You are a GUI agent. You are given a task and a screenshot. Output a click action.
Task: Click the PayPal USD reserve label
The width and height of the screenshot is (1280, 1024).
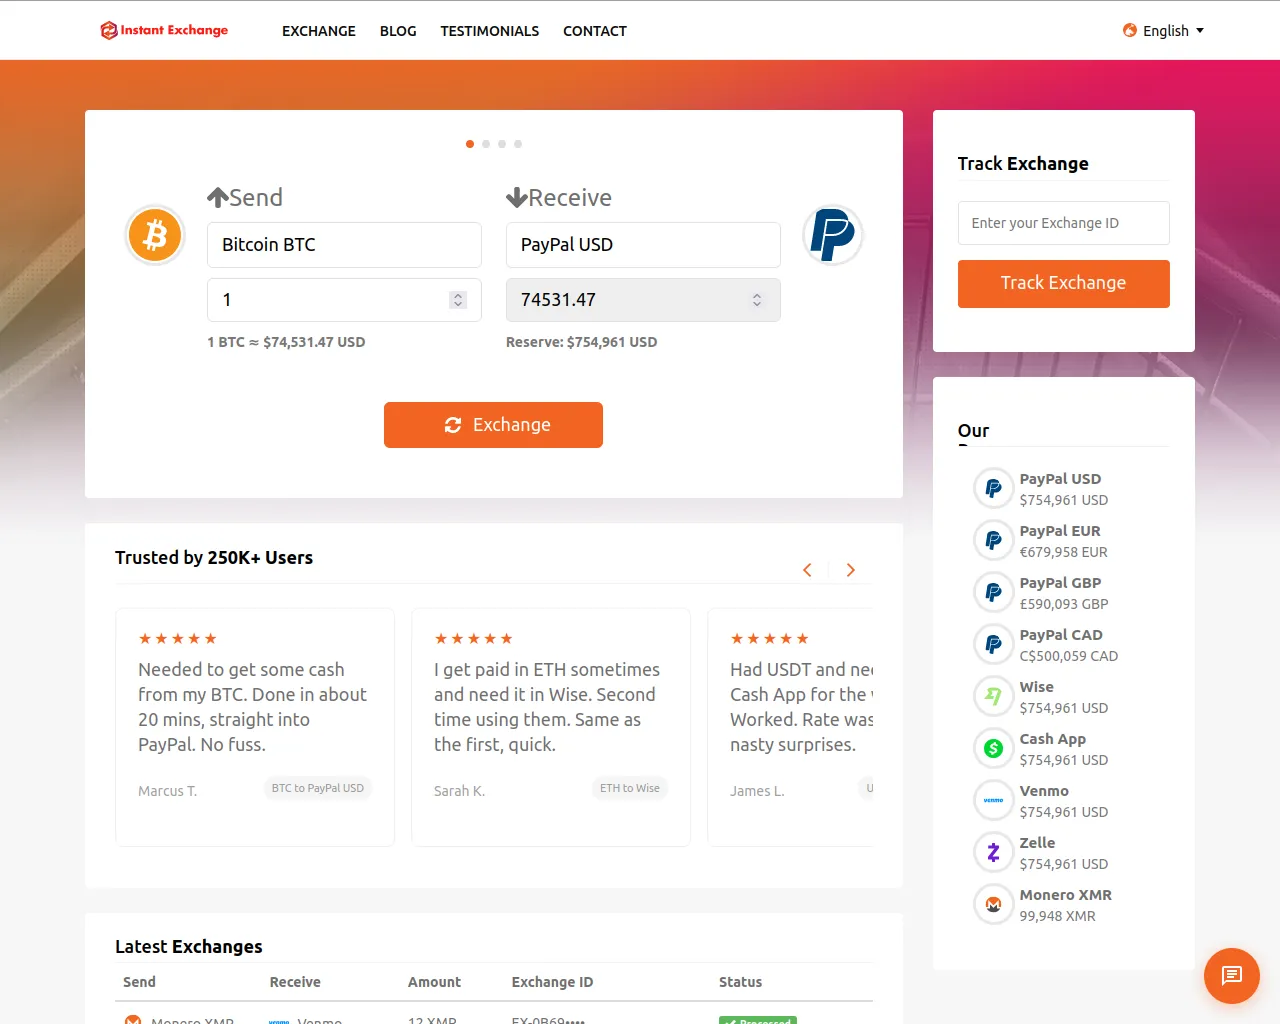pos(1060,479)
